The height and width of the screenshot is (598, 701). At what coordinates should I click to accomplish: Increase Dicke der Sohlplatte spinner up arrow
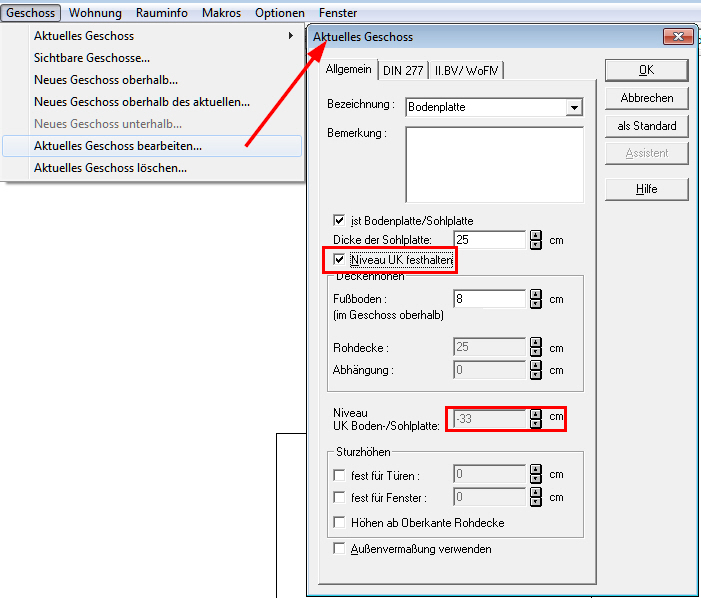pos(536,236)
